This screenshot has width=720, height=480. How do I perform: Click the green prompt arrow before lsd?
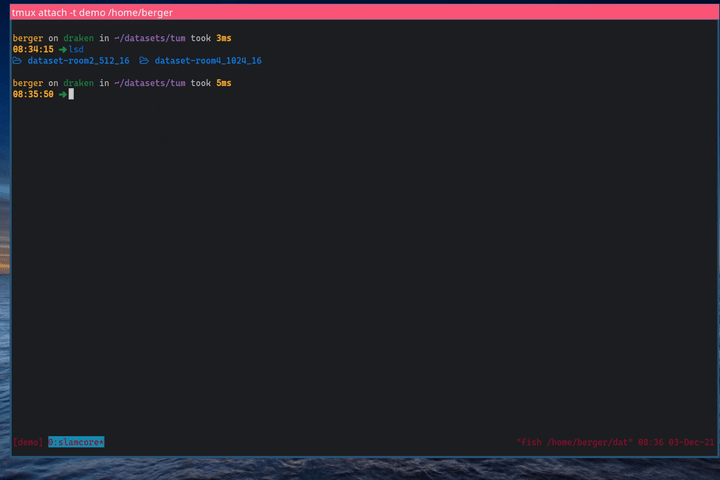point(63,49)
